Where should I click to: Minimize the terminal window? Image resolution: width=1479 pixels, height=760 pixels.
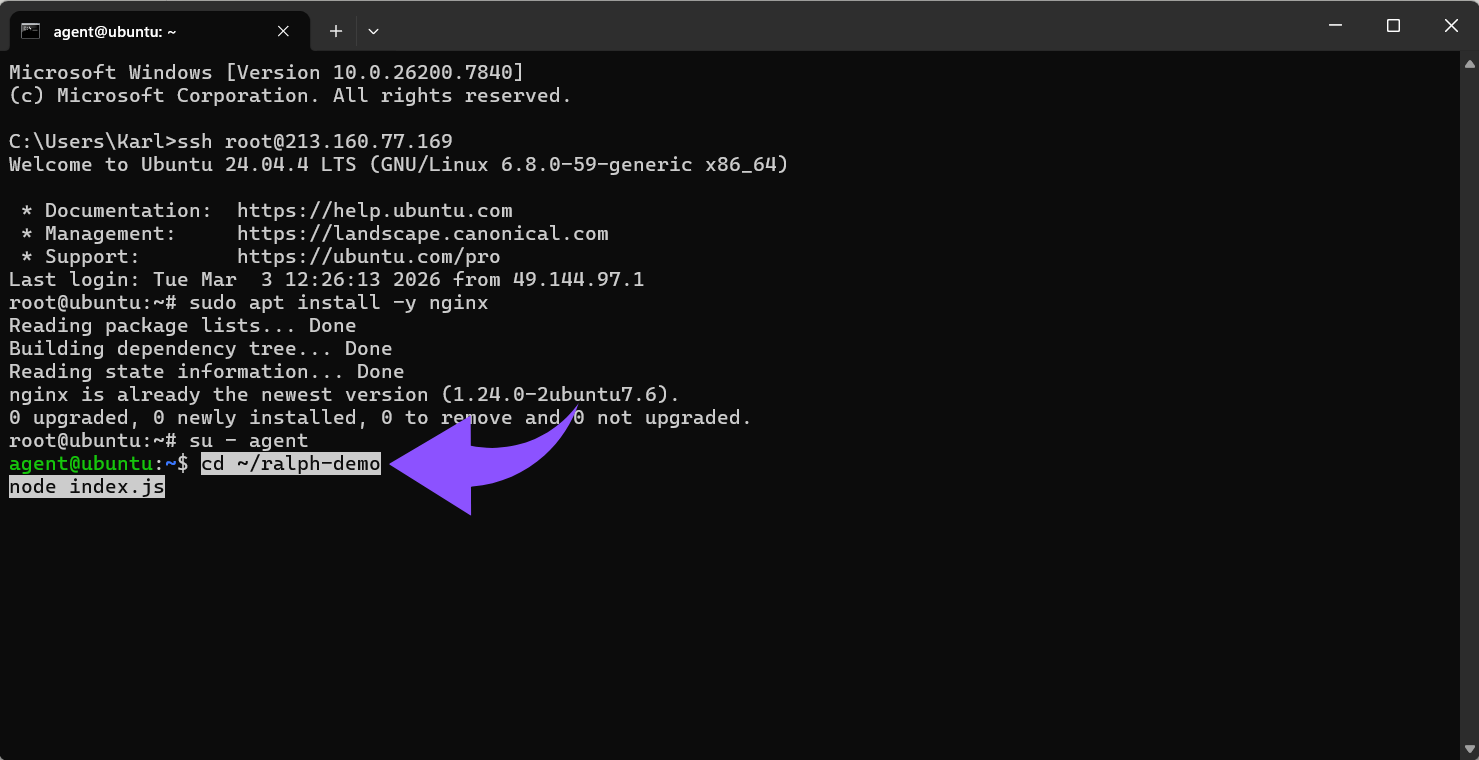1335,26
